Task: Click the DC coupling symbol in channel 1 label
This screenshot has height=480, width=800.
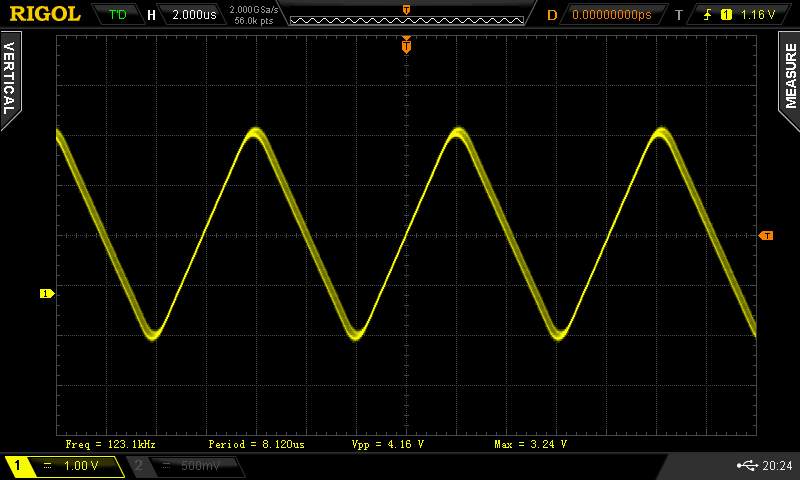Action: (47, 466)
